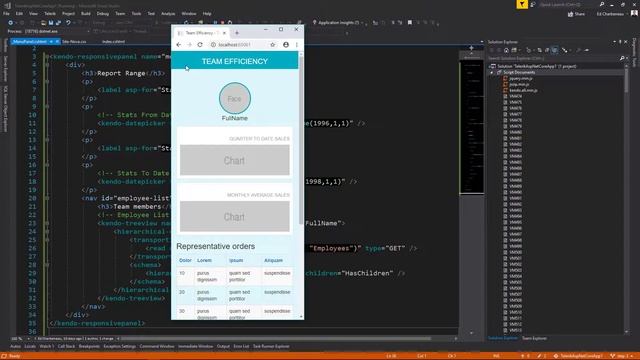Close the Team Efficiency browser tab

pyautogui.click(x=224, y=33)
